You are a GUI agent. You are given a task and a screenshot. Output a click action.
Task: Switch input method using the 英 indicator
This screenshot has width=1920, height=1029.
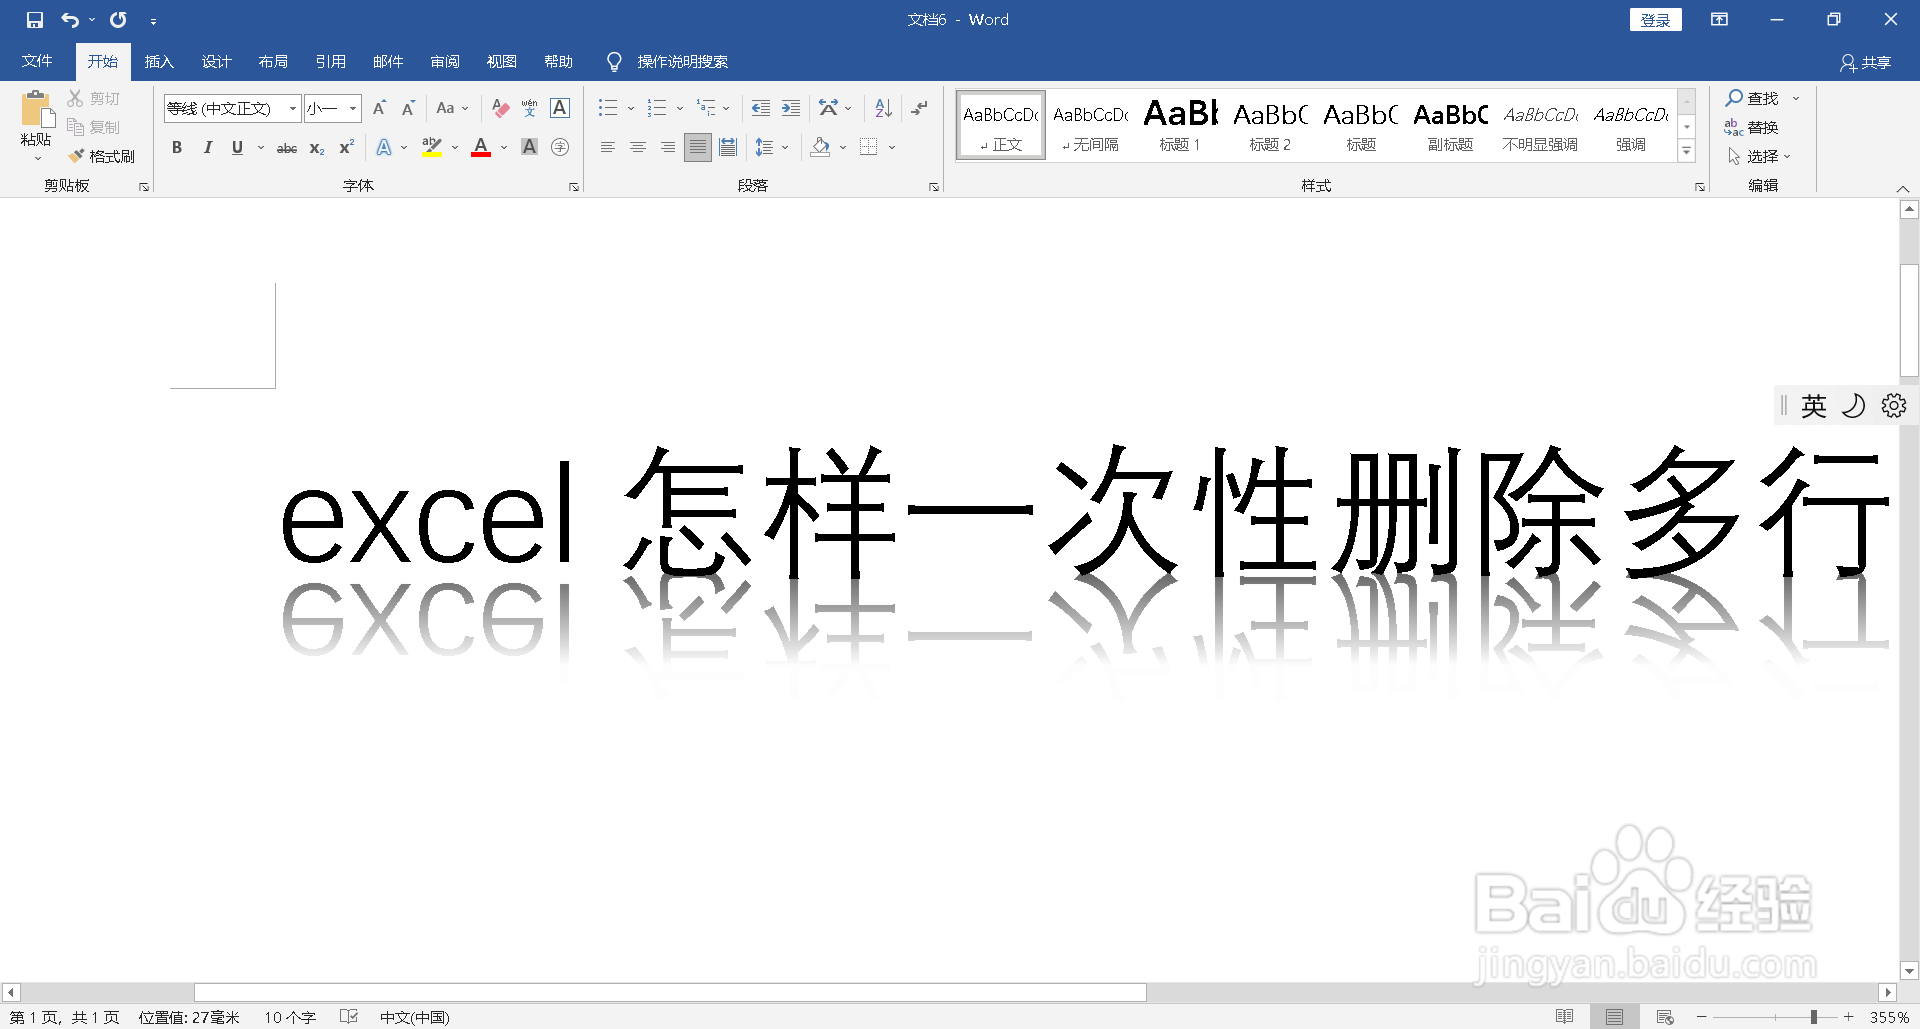(1812, 405)
